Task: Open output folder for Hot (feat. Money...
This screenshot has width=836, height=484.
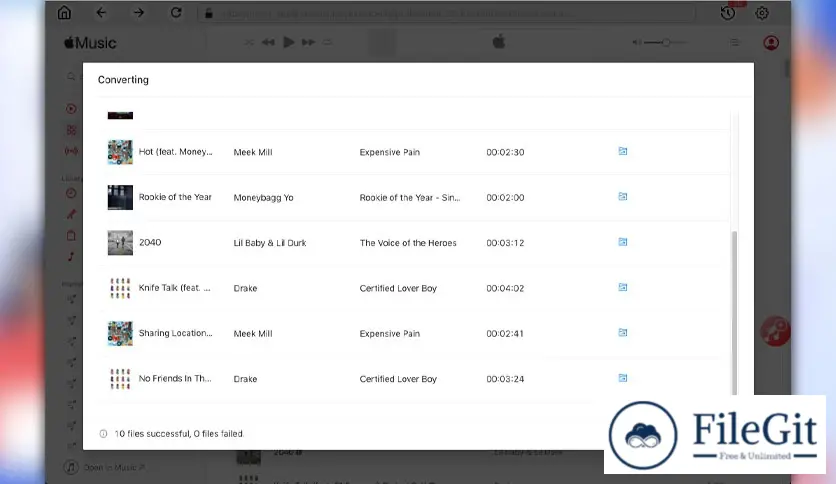Action: point(623,151)
